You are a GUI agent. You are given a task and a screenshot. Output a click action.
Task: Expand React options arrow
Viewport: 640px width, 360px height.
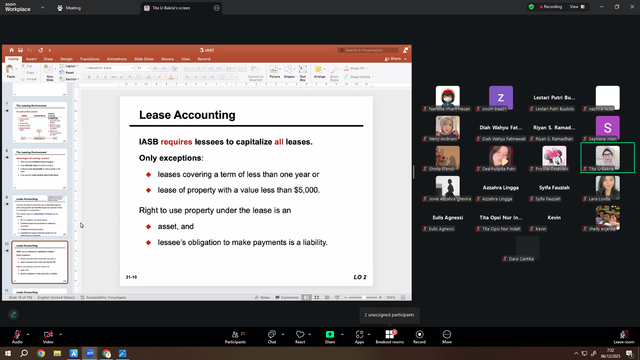tap(309, 334)
